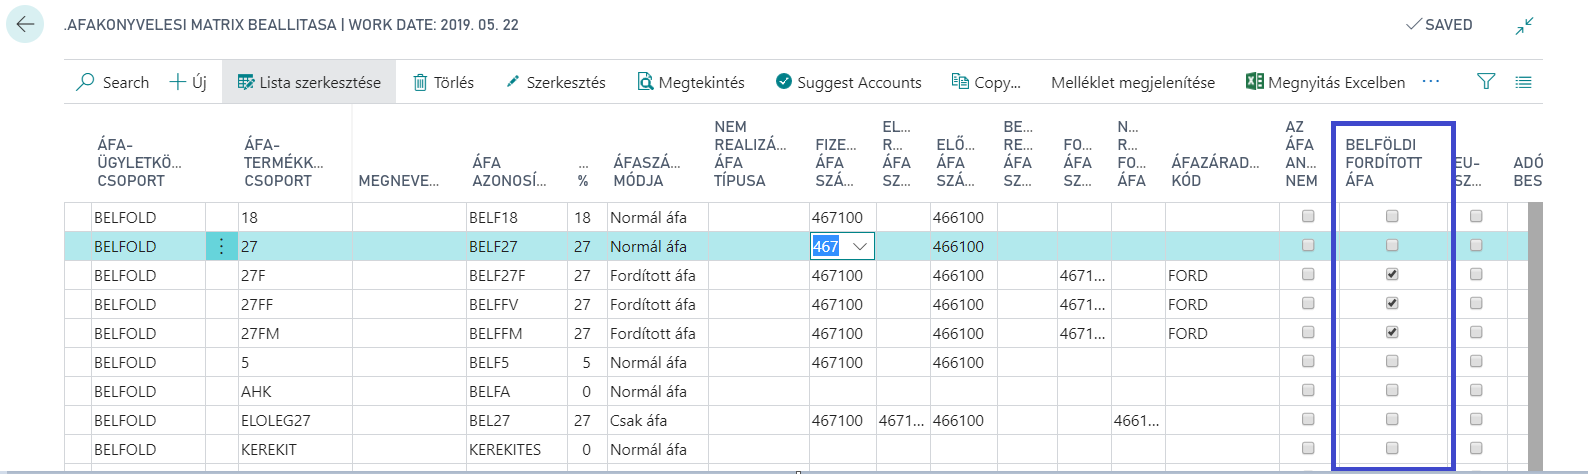Click Suggest Accounts
Viewport: 1588px width, 474px height.
pyautogui.click(x=848, y=82)
